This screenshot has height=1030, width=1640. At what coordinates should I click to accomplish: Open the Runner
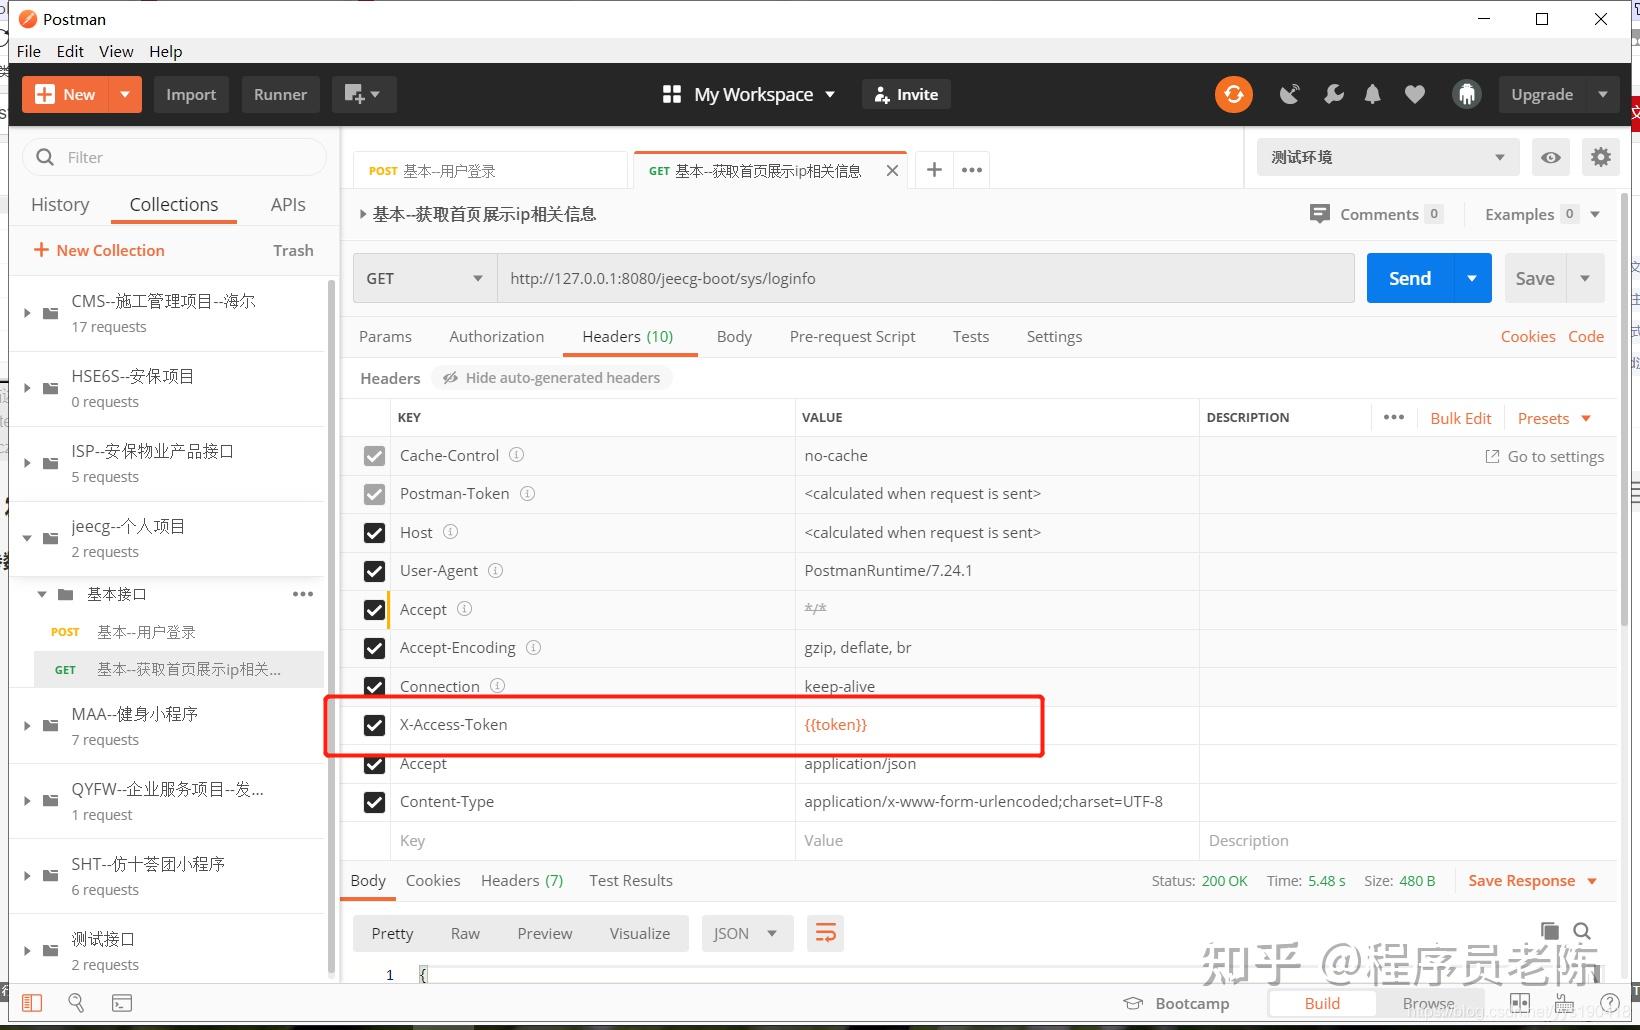(x=280, y=94)
